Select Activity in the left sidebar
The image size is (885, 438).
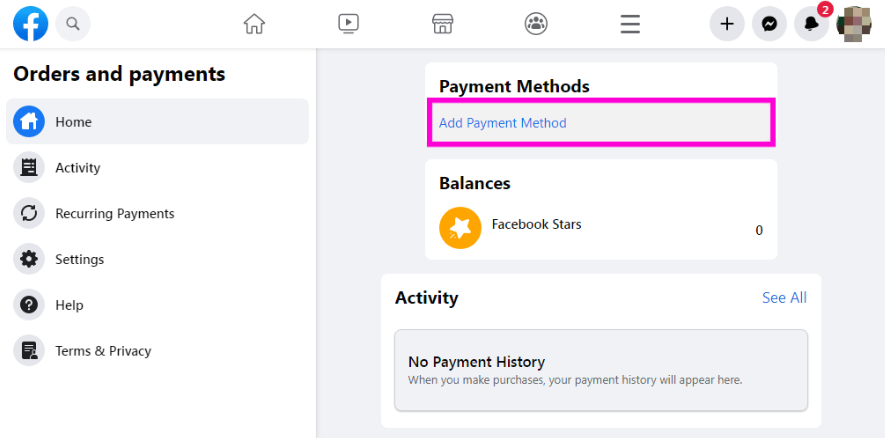157,167
